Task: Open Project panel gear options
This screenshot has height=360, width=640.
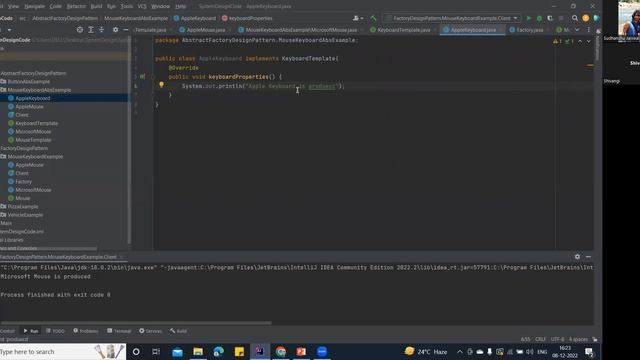Action: tap(116, 30)
